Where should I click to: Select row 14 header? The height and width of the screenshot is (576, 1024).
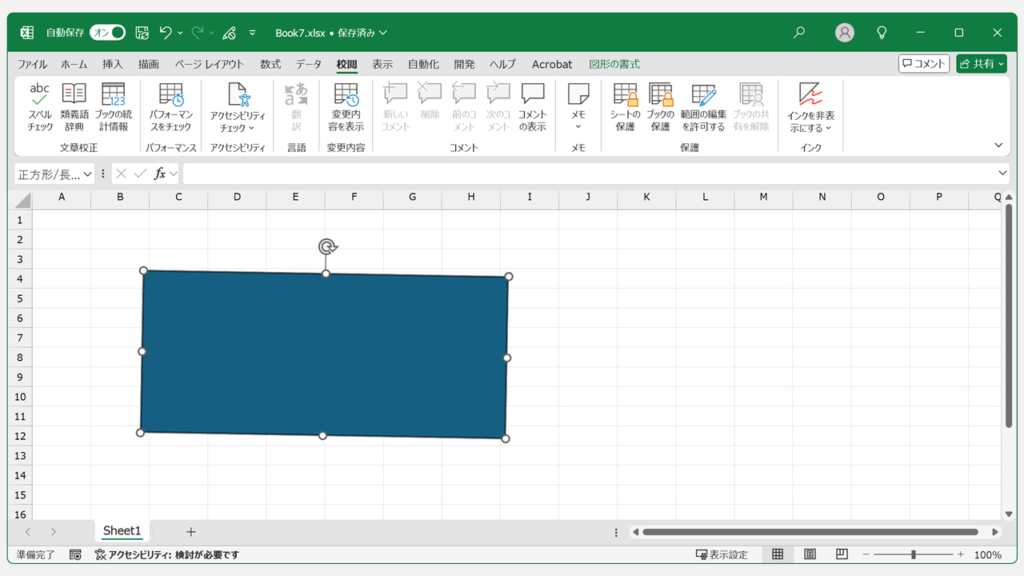coord(20,475)
